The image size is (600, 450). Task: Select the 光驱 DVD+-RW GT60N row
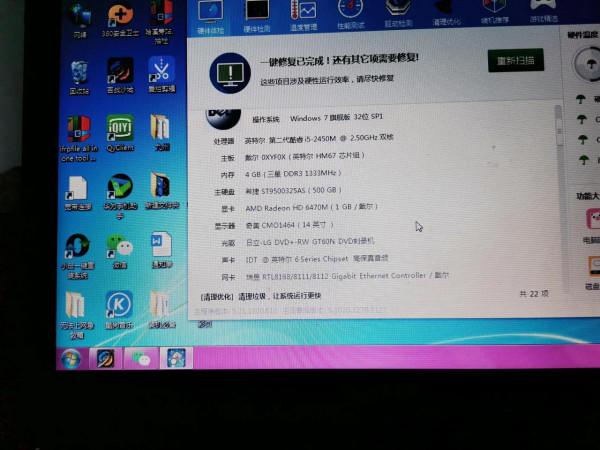click(298, 242)
